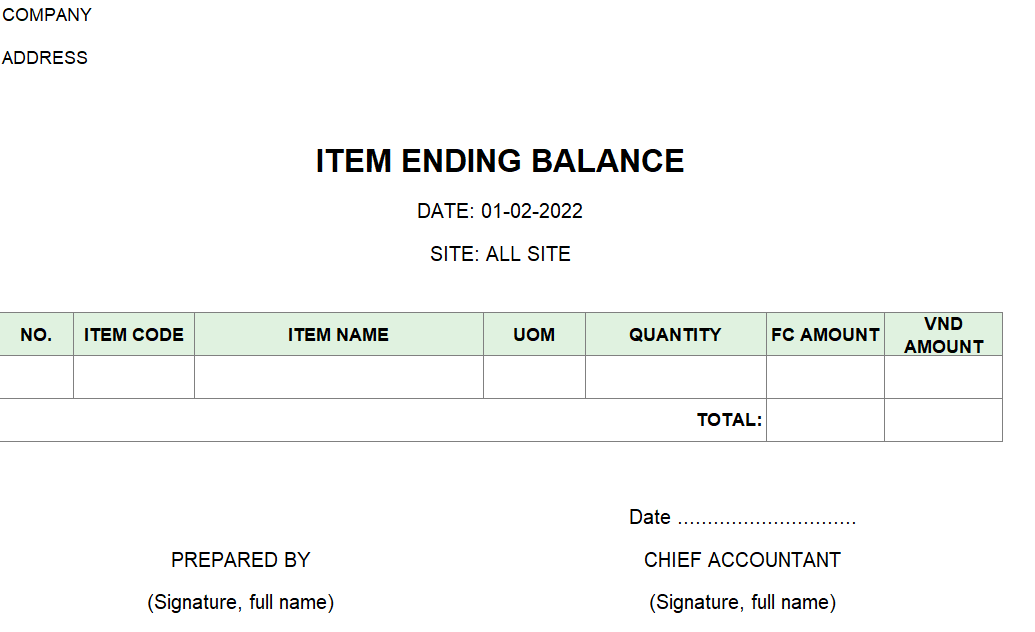This screenshot has height=632, width=1035.
Task: Click the SITE: ALL SITE line
Action: 500,254
